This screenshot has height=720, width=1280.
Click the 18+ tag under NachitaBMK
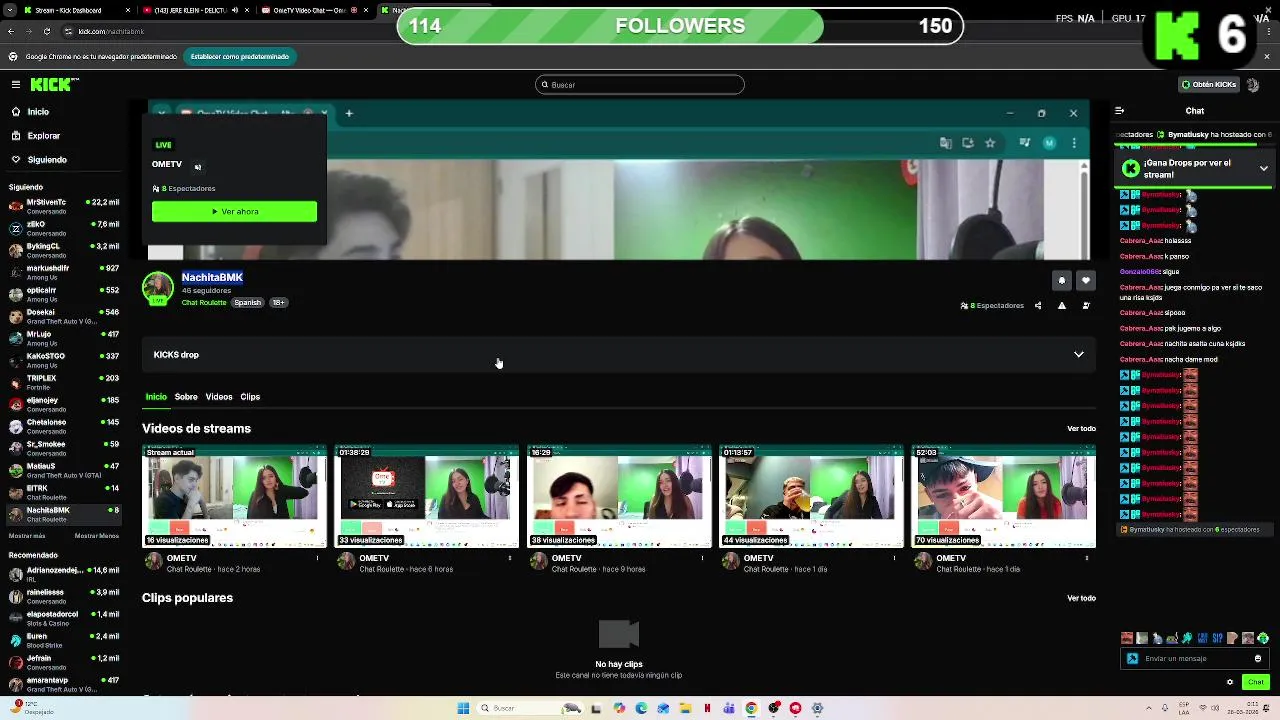pos(278,303)
